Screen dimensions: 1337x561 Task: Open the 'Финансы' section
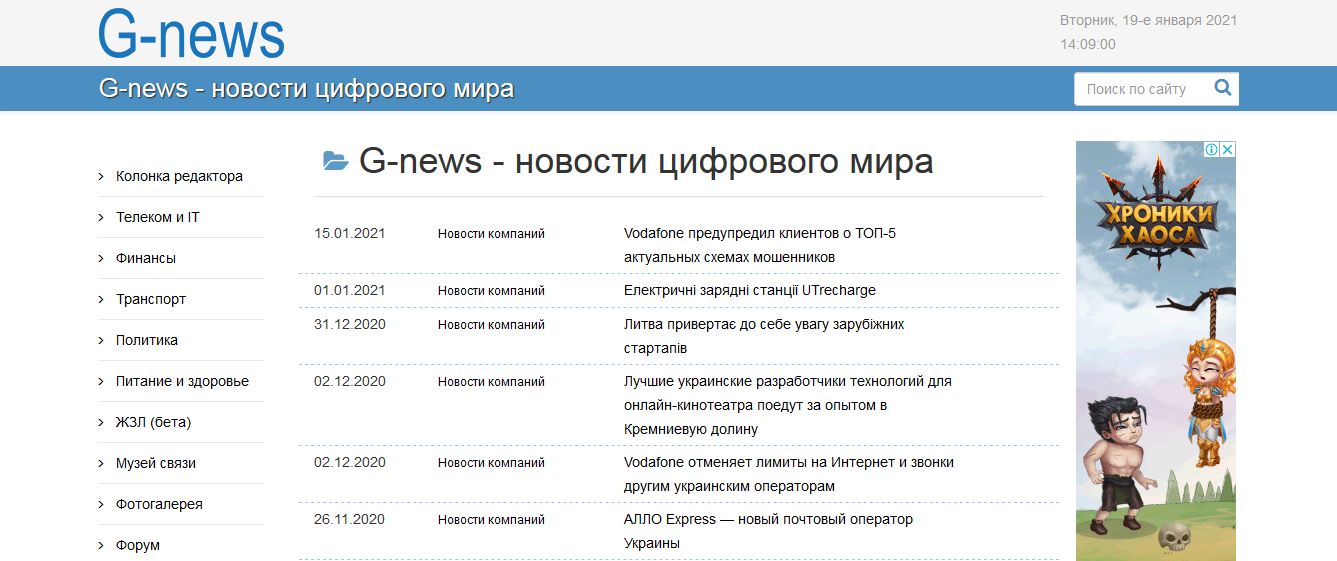[146, 258]
